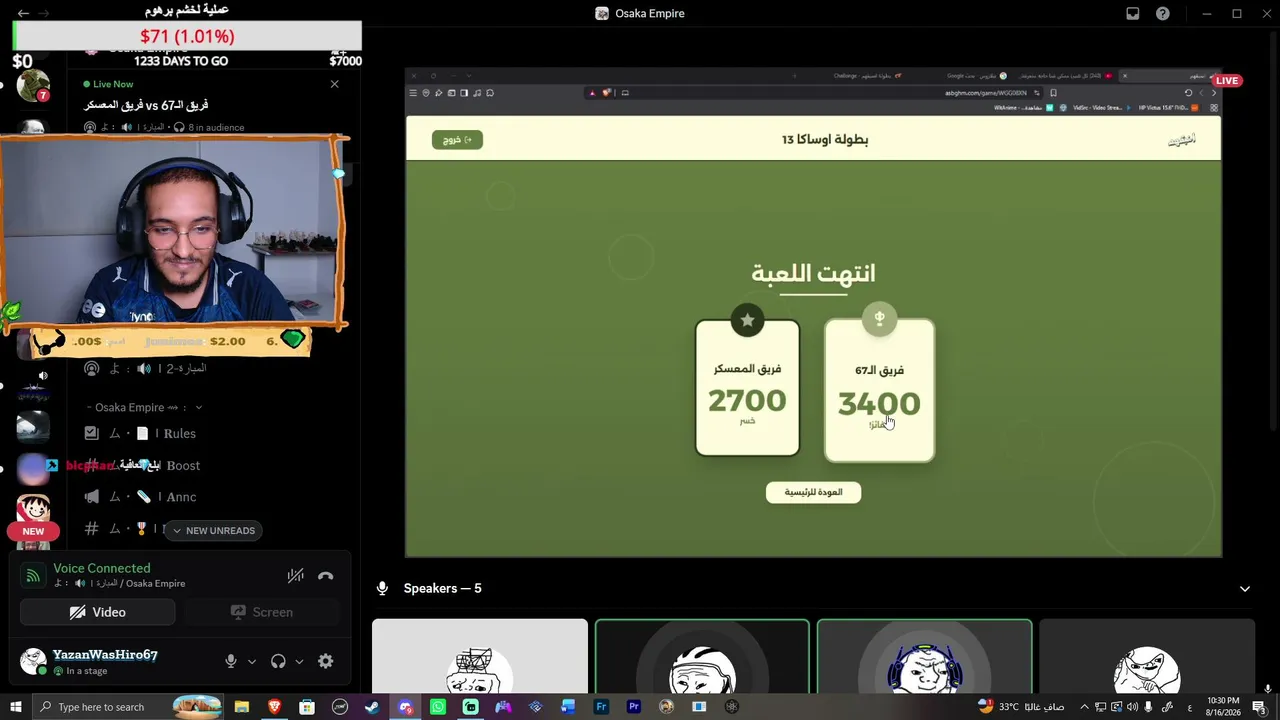Deafen with the headphones icon
The height and width of the screenshot is (720, 1280).
278,661
